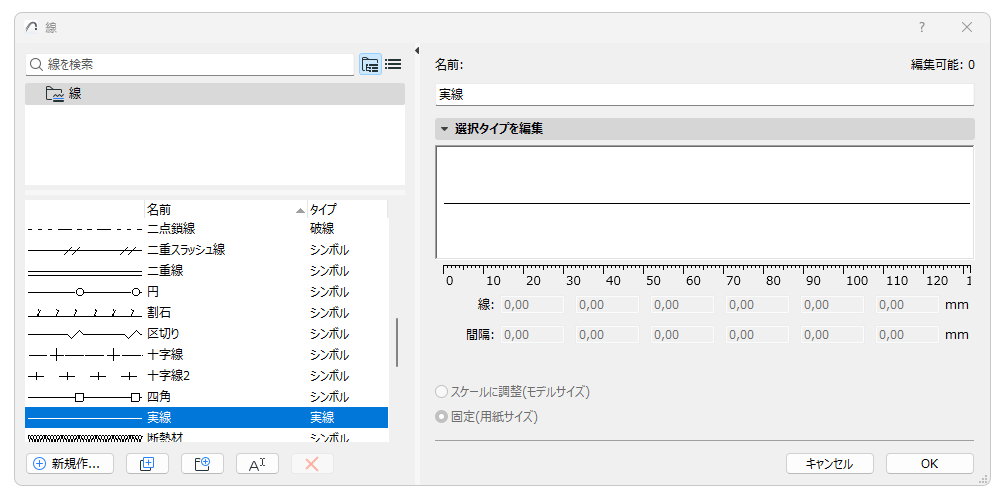Click the last 線 value field
Screen dimensions: 1005x498
pos(907,305)
